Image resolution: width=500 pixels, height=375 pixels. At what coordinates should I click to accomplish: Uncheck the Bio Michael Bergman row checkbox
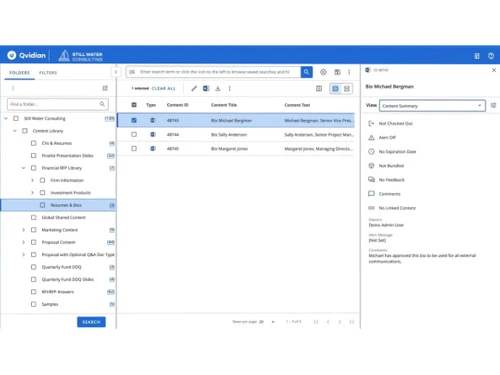(134, 120)
